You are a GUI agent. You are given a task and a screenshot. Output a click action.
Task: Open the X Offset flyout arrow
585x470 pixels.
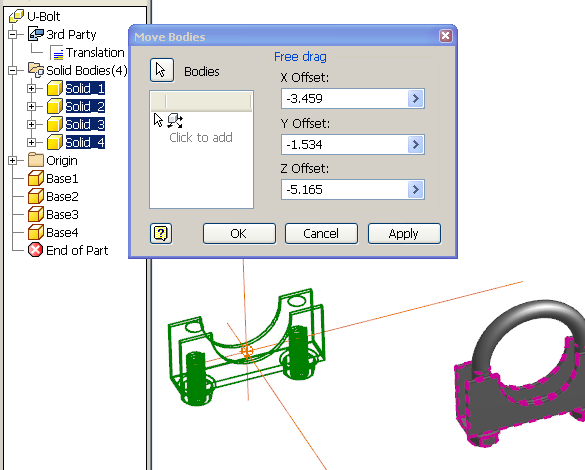pos(416,99)
